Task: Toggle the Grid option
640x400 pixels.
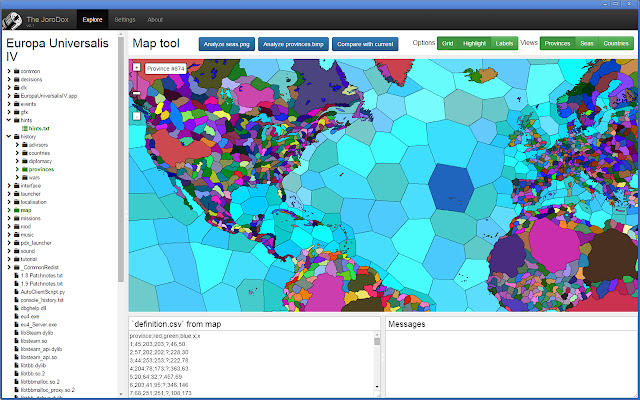Action: pyautogui.click(x=447, y=43)
